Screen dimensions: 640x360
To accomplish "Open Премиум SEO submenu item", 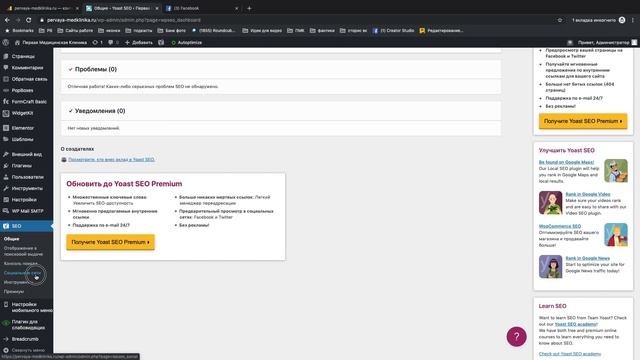I will tap(14, 291).
